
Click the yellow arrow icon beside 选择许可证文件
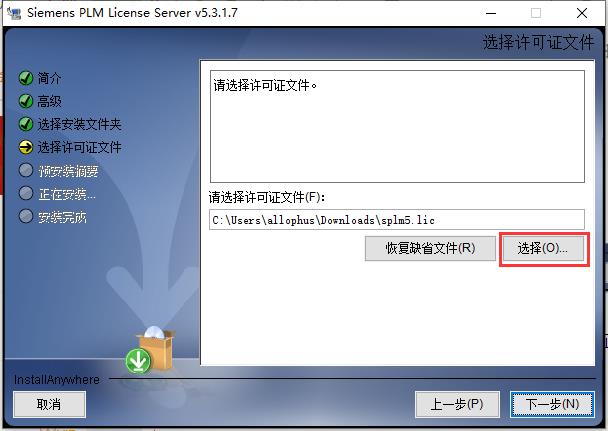tap(26, 147)
